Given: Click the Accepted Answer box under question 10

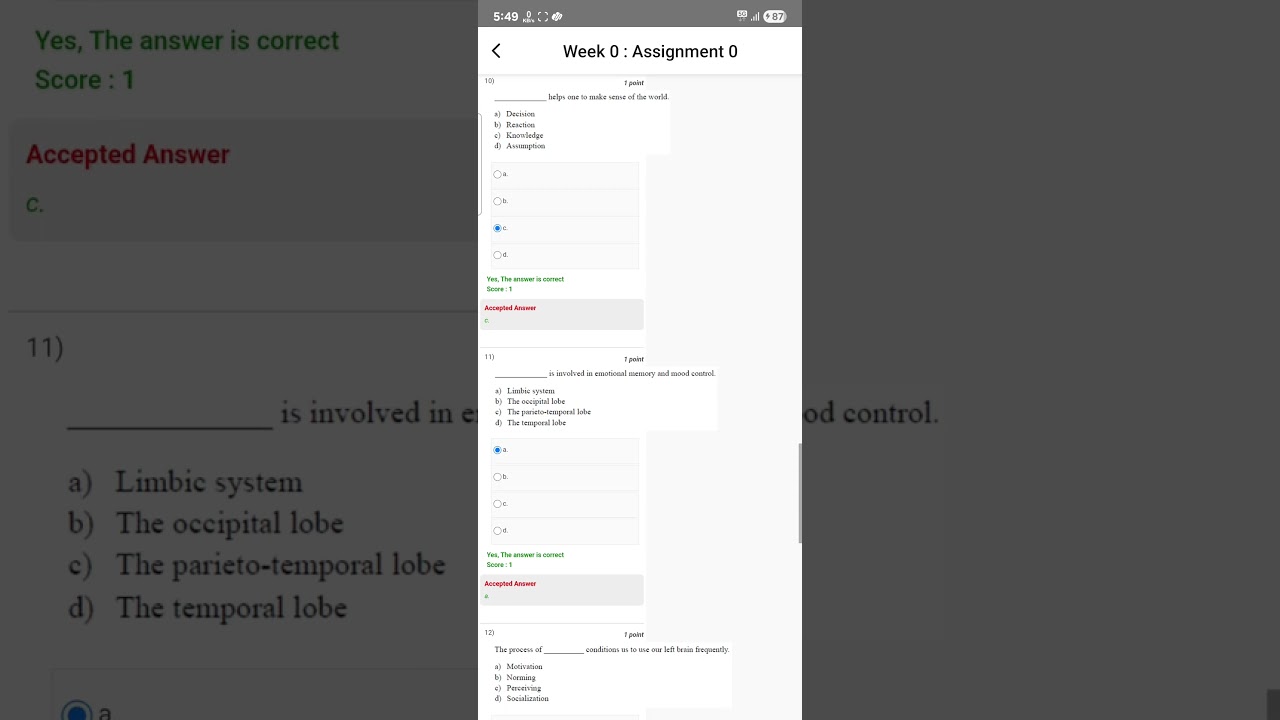Looking at the screenshot, I should [x=562, y=314].
